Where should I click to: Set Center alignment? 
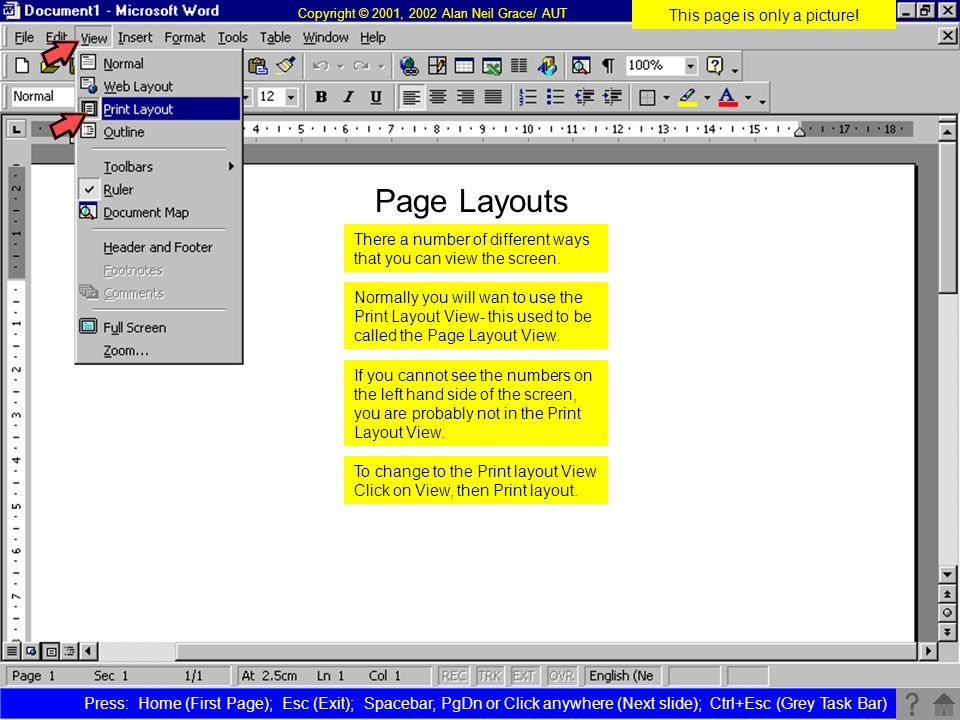click(x=438, y=97)
